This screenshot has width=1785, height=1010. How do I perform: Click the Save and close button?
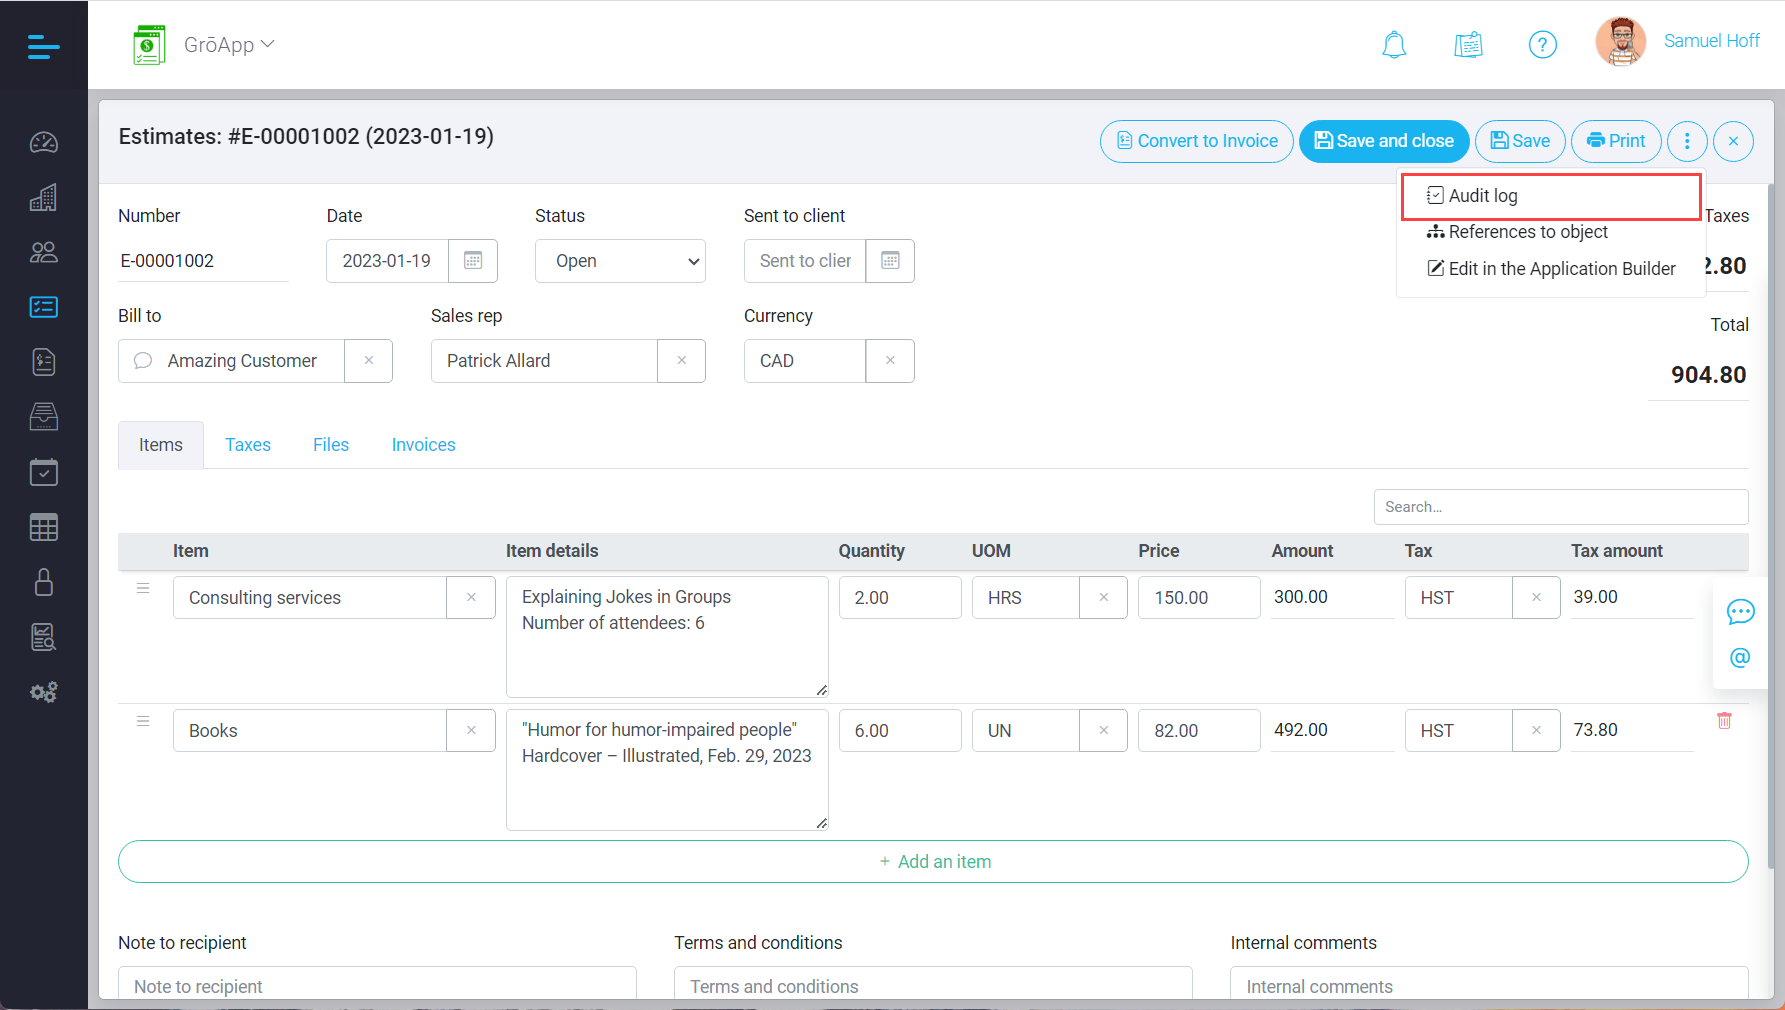click(1383, 141)
